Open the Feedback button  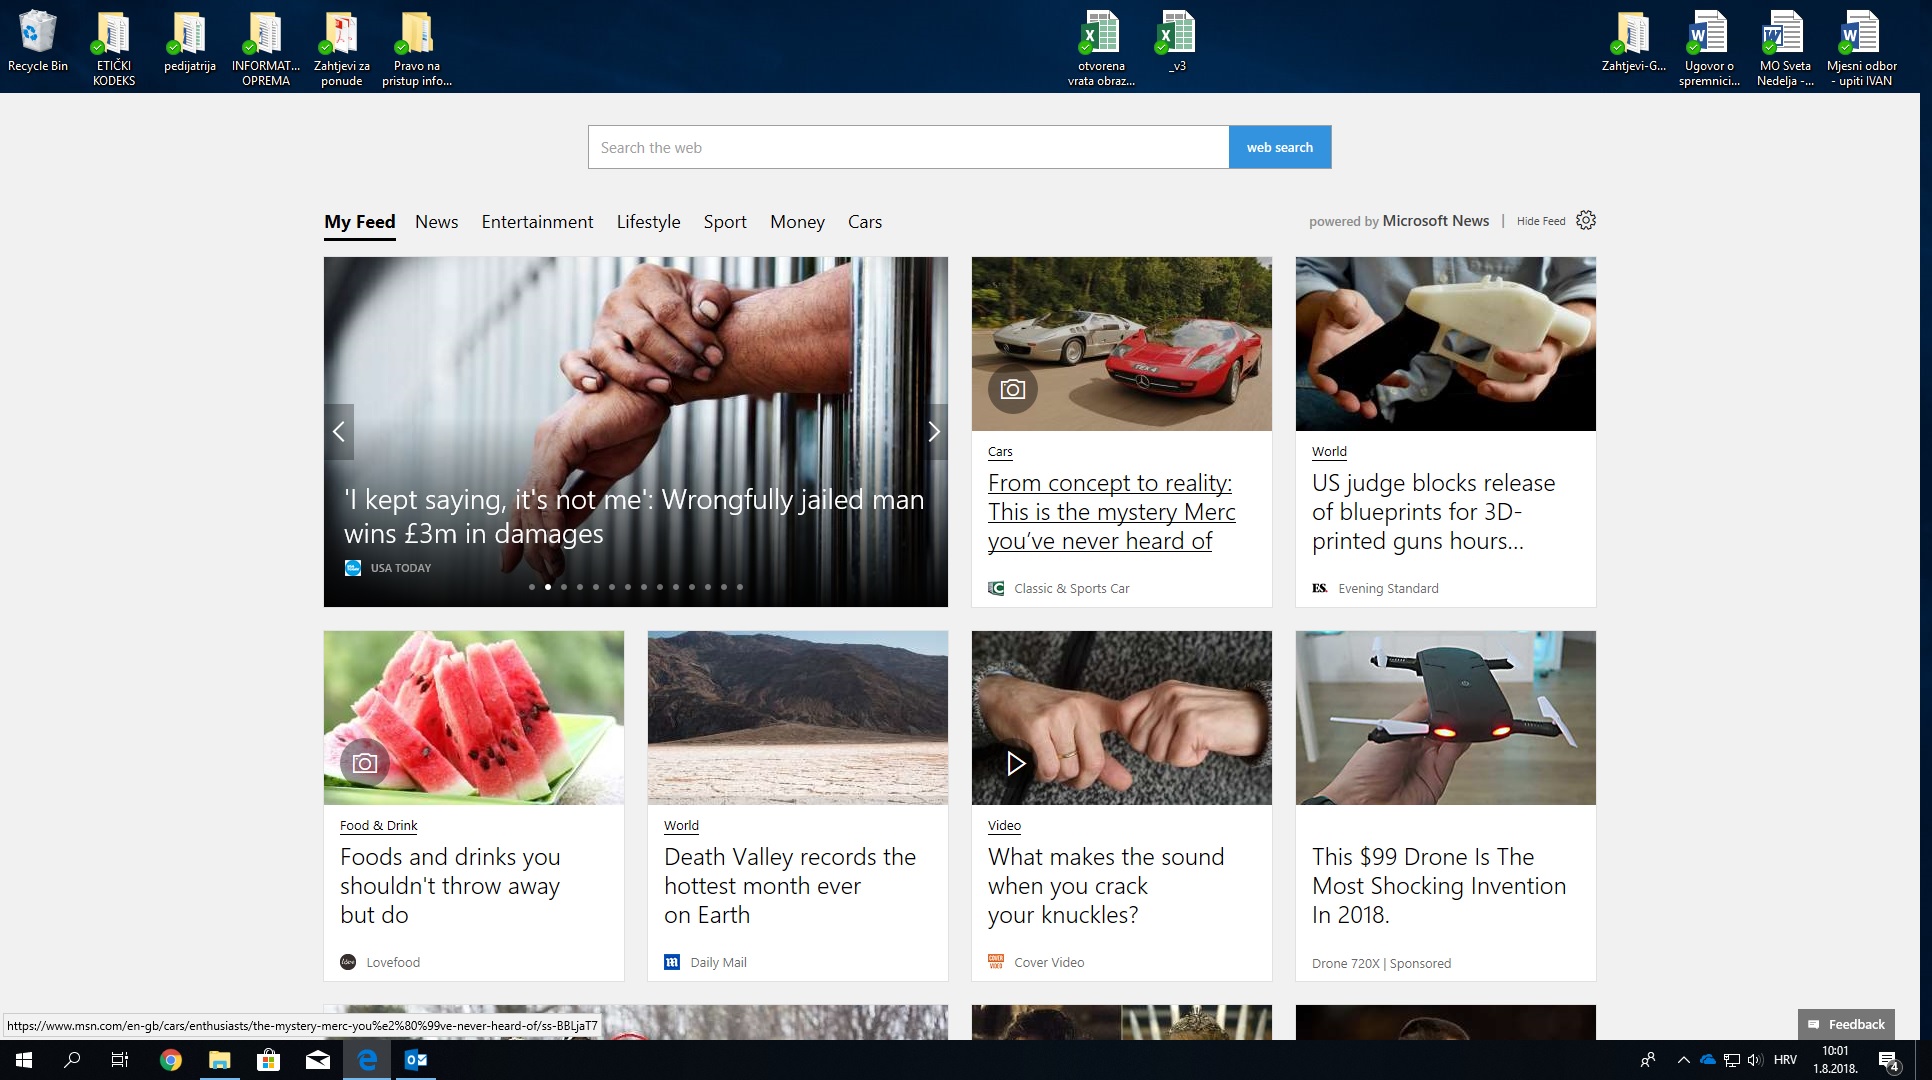coord(1846,1024)
